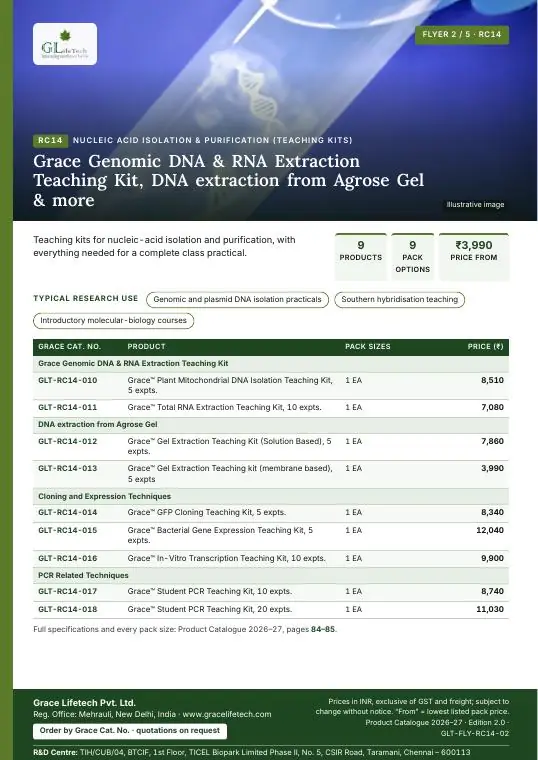Click the price 7,080

point(492,408)
